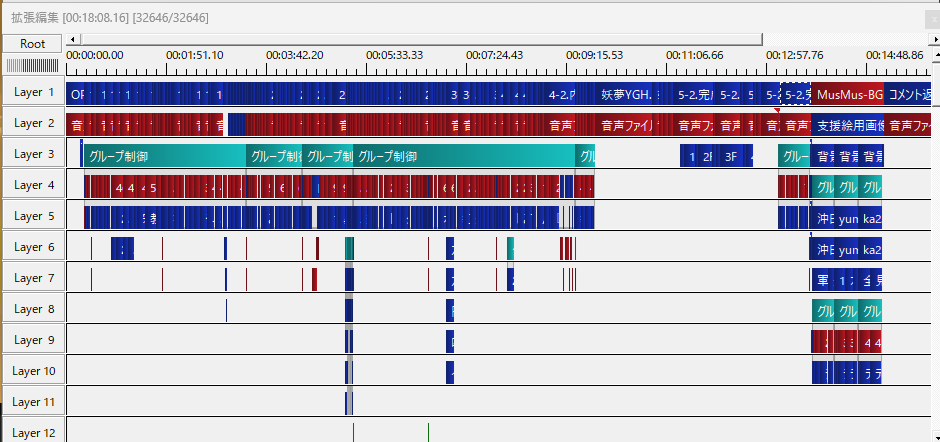Toggle visibility of Layer 4
The image size is (940, 442).
[33, 185]
